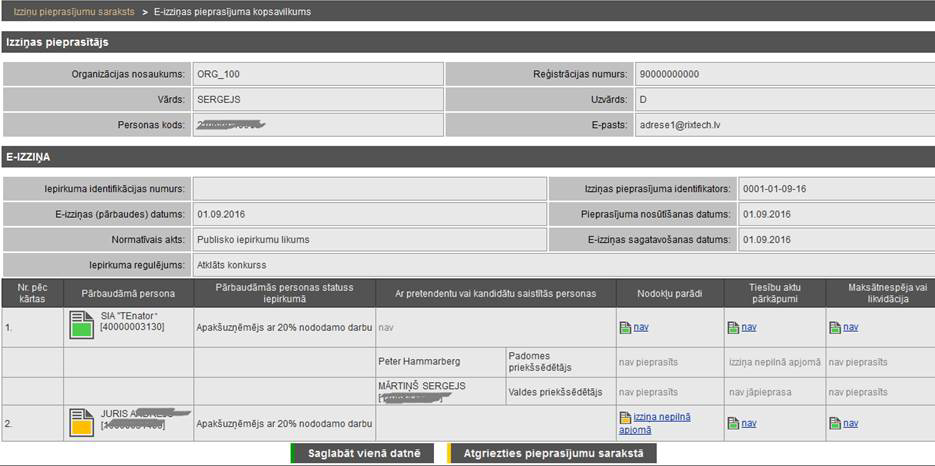Open the Tiesību aktu pārkāpumi icon in row 1
935x466 pixels.
(x=733, y=327)
